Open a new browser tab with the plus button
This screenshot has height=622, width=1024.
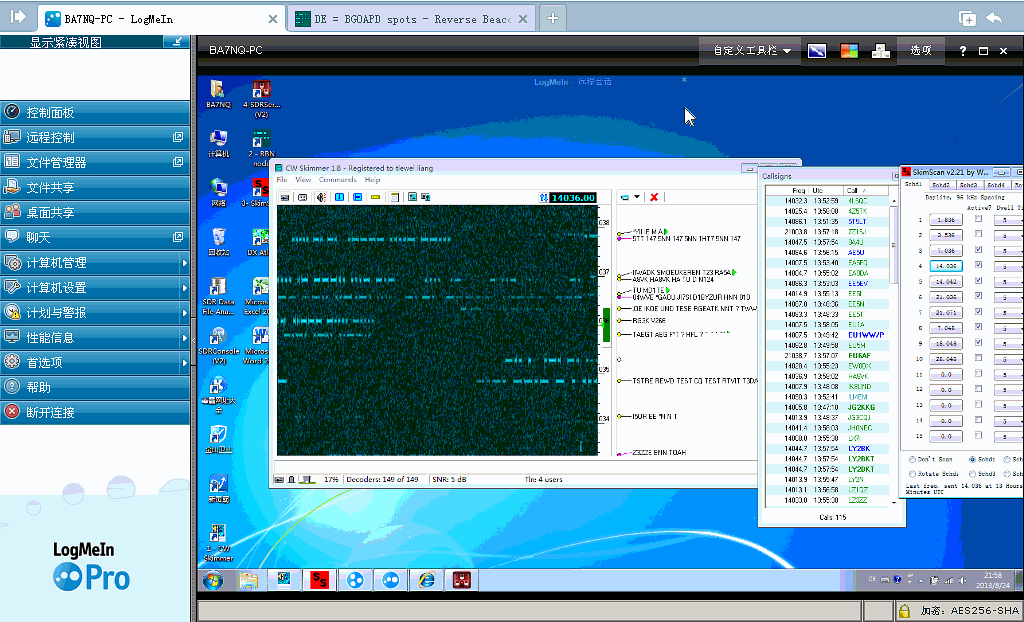tap(552, 18)
